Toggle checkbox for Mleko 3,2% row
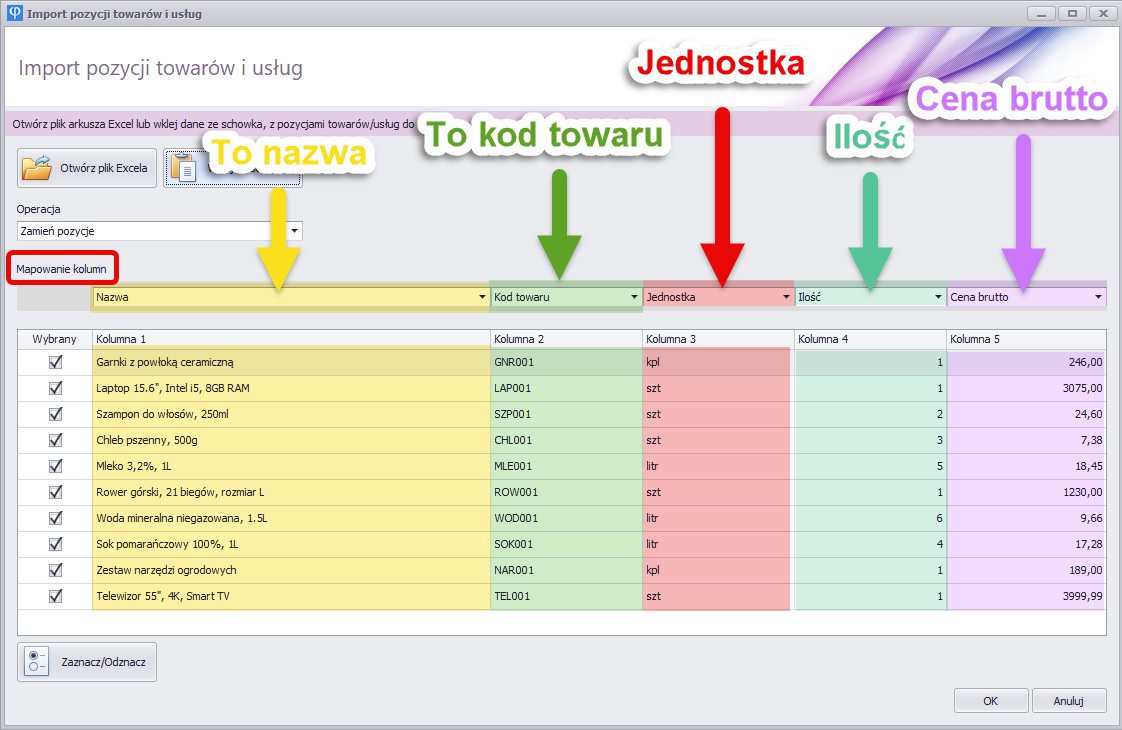Screen dimensions: 1122x730 click(x=55, y=466)
